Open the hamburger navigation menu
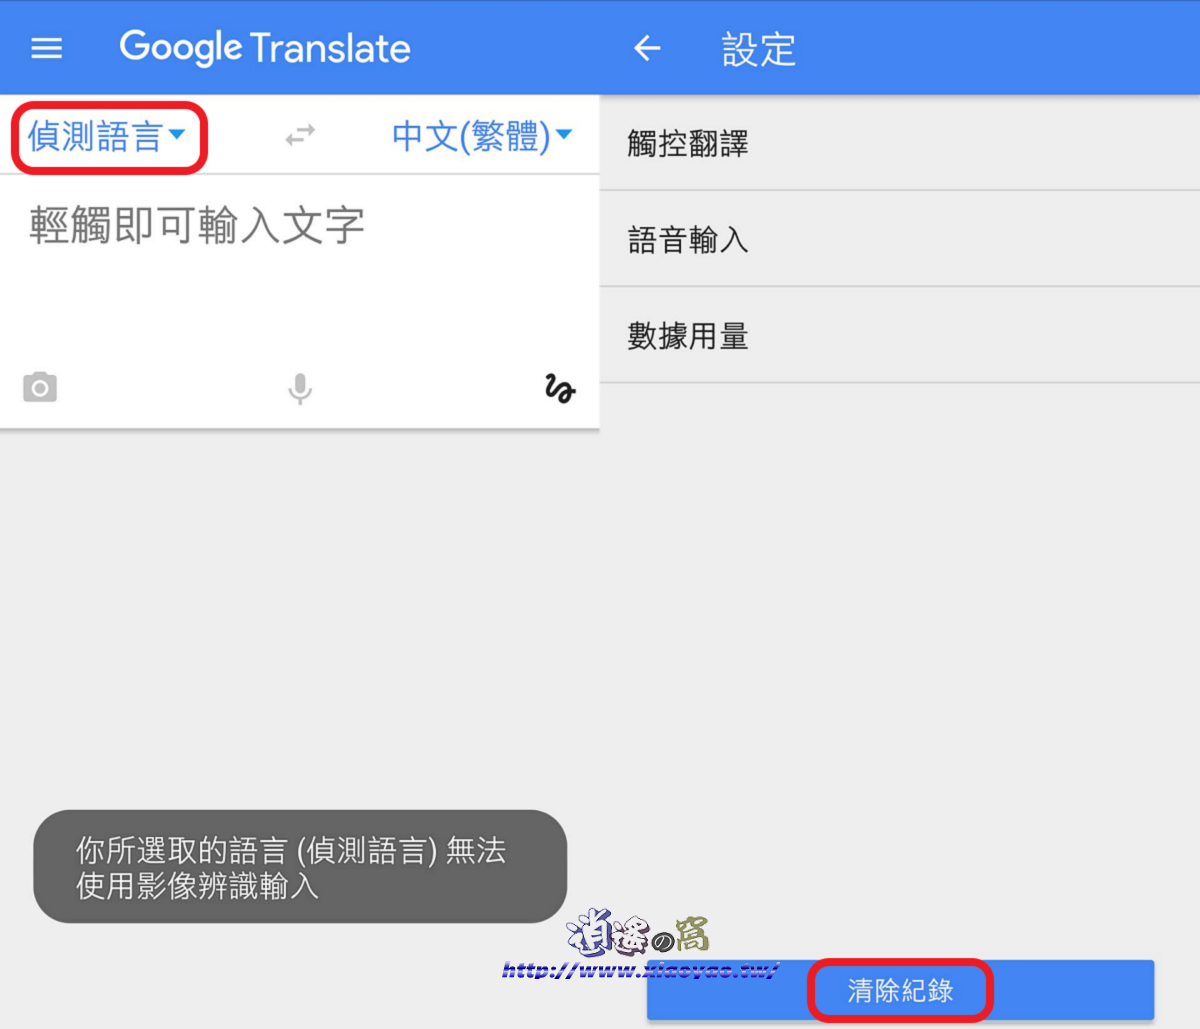 pyautogui.click(x=47, y=48)
